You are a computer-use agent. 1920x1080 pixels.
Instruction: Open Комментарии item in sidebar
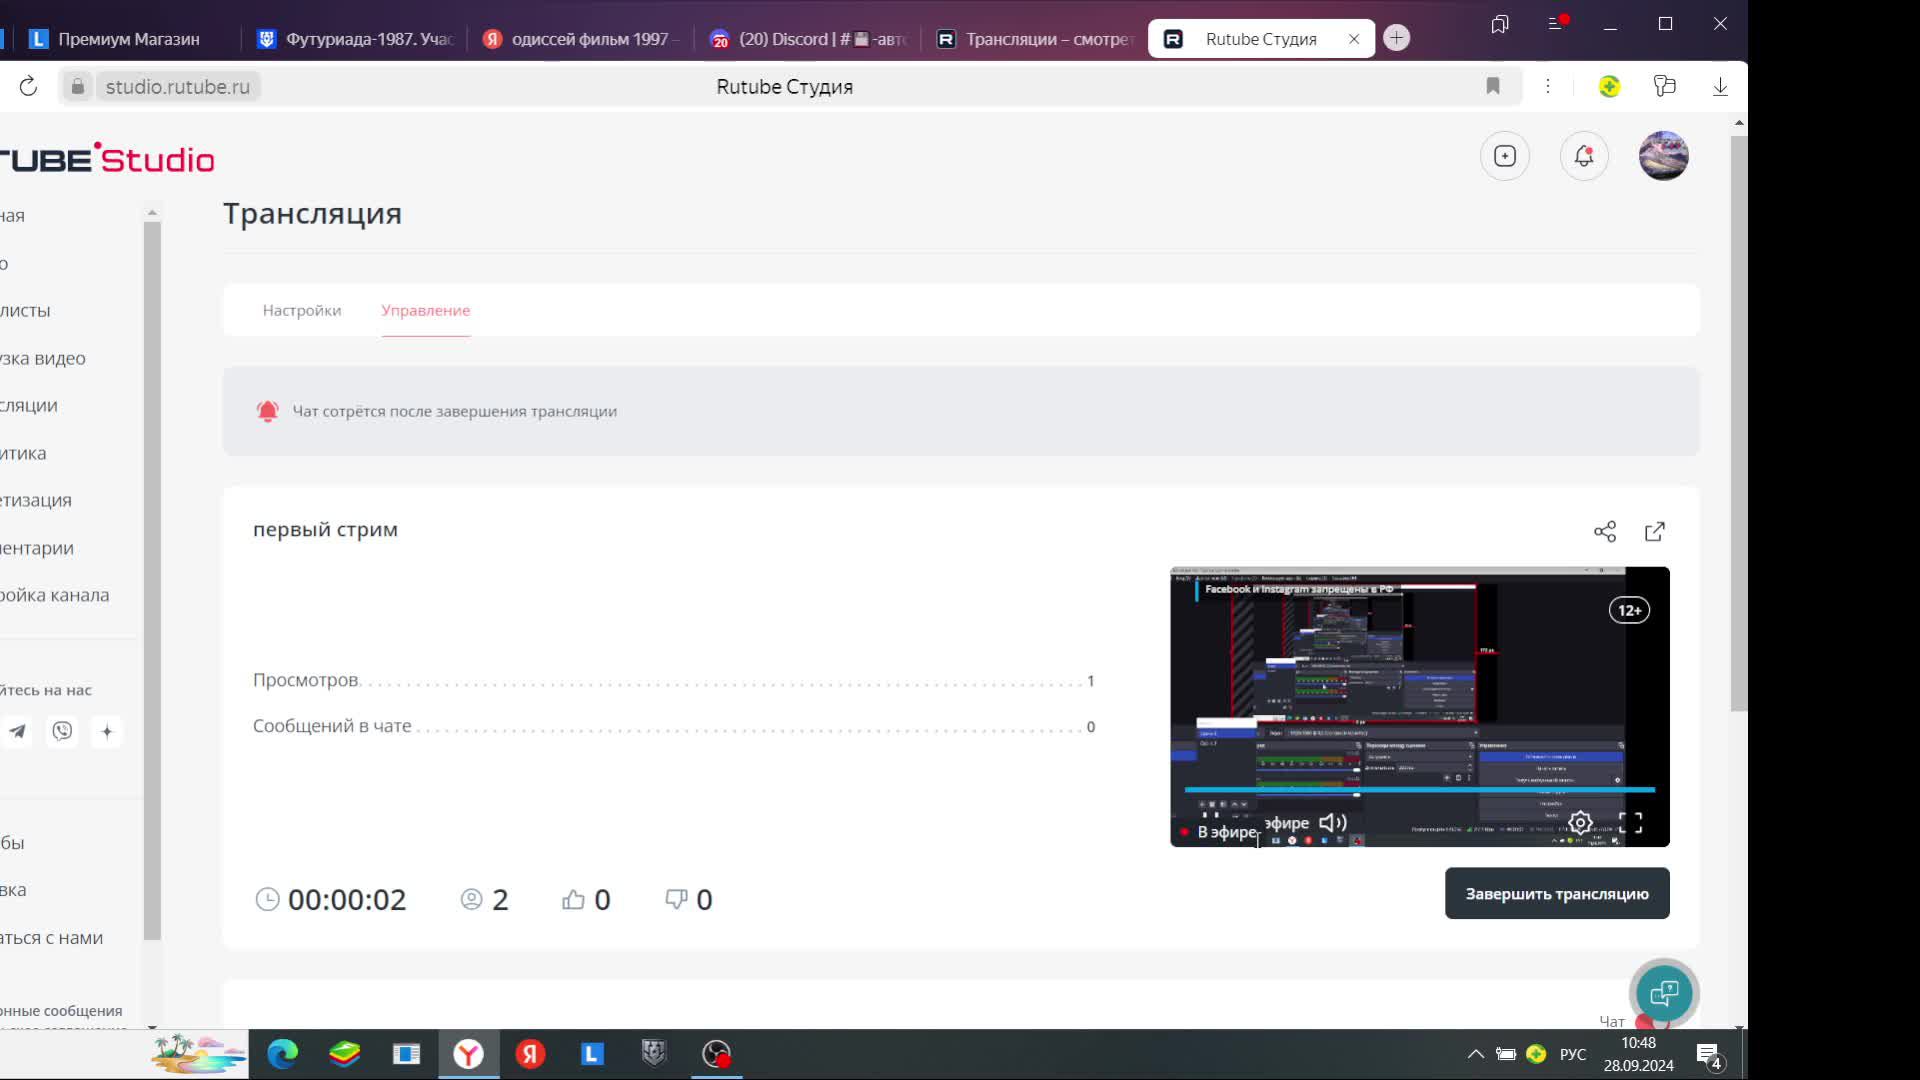tap(37, 549)
